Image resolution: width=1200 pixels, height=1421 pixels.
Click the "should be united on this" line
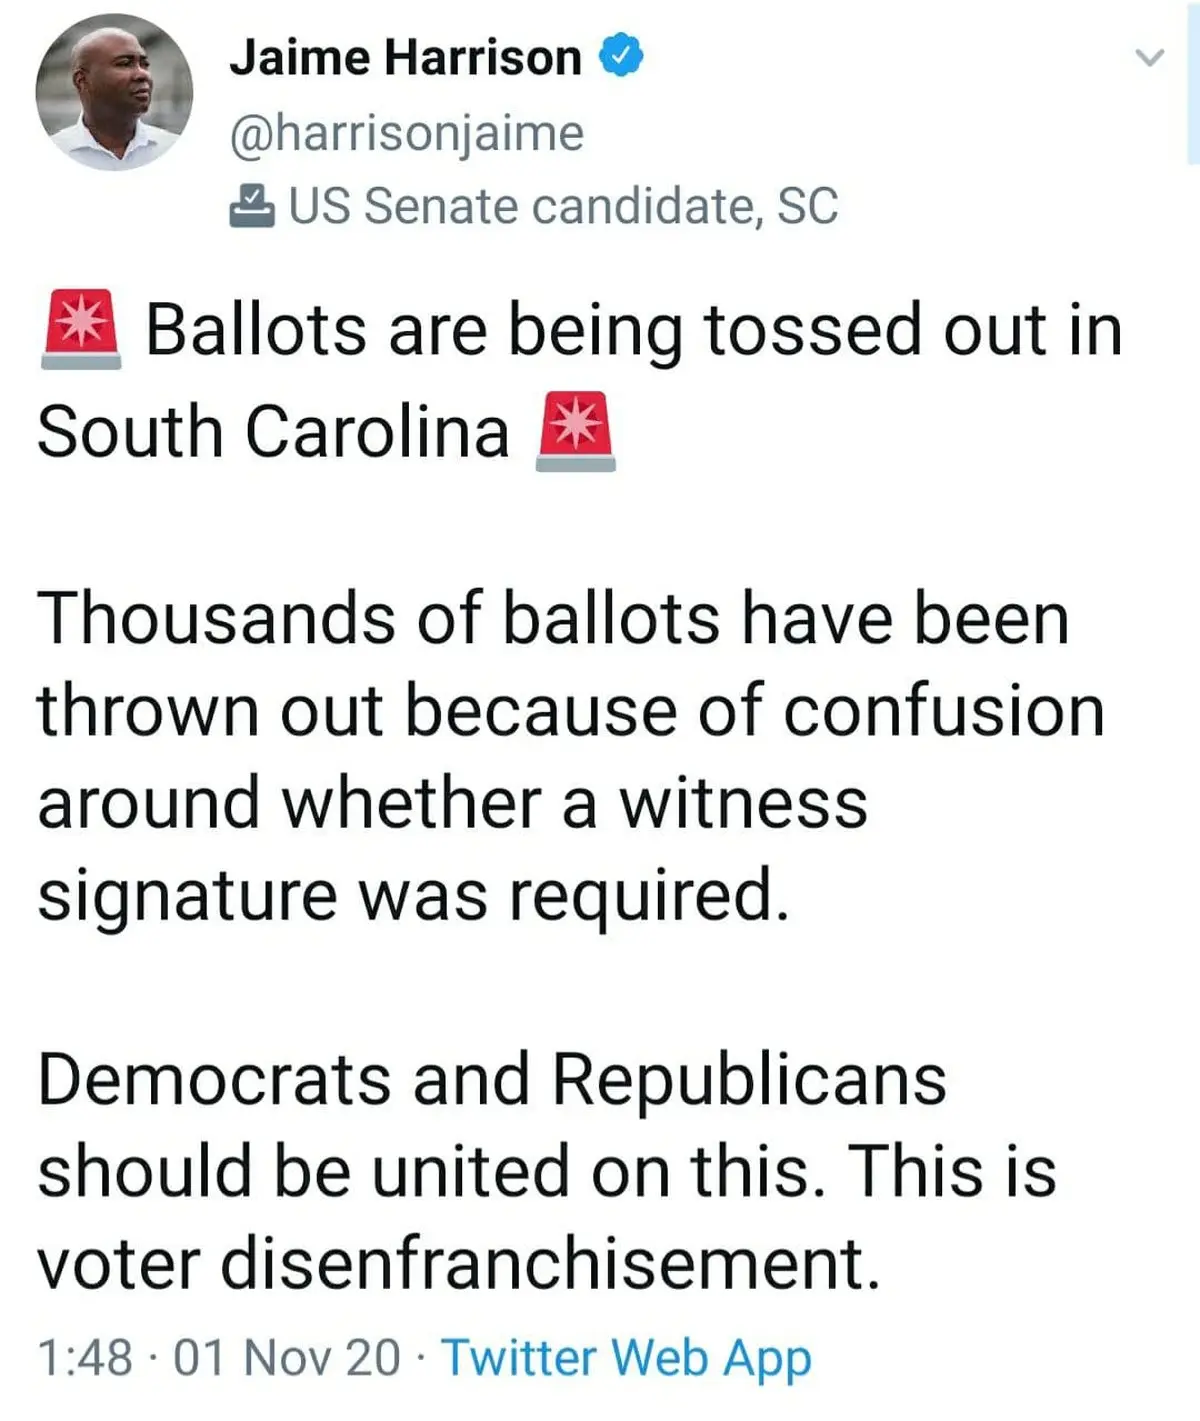click(546, 1172)
